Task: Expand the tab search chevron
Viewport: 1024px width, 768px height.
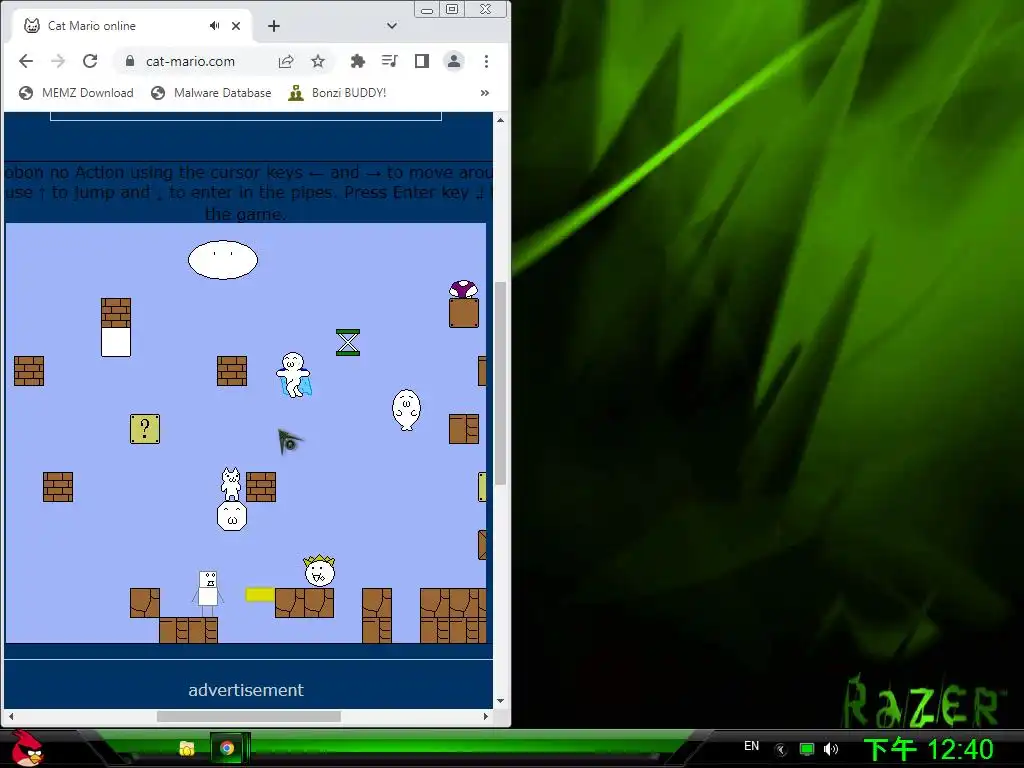Action: [x=392, y=26]
